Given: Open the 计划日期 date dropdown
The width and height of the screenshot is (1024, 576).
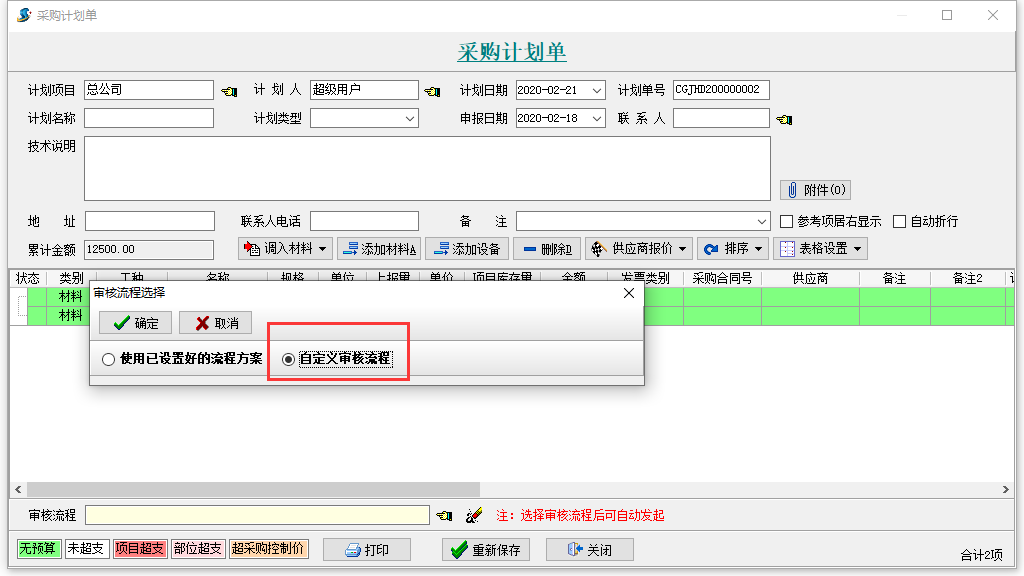Looking at the screenshot, I should 597,91.
